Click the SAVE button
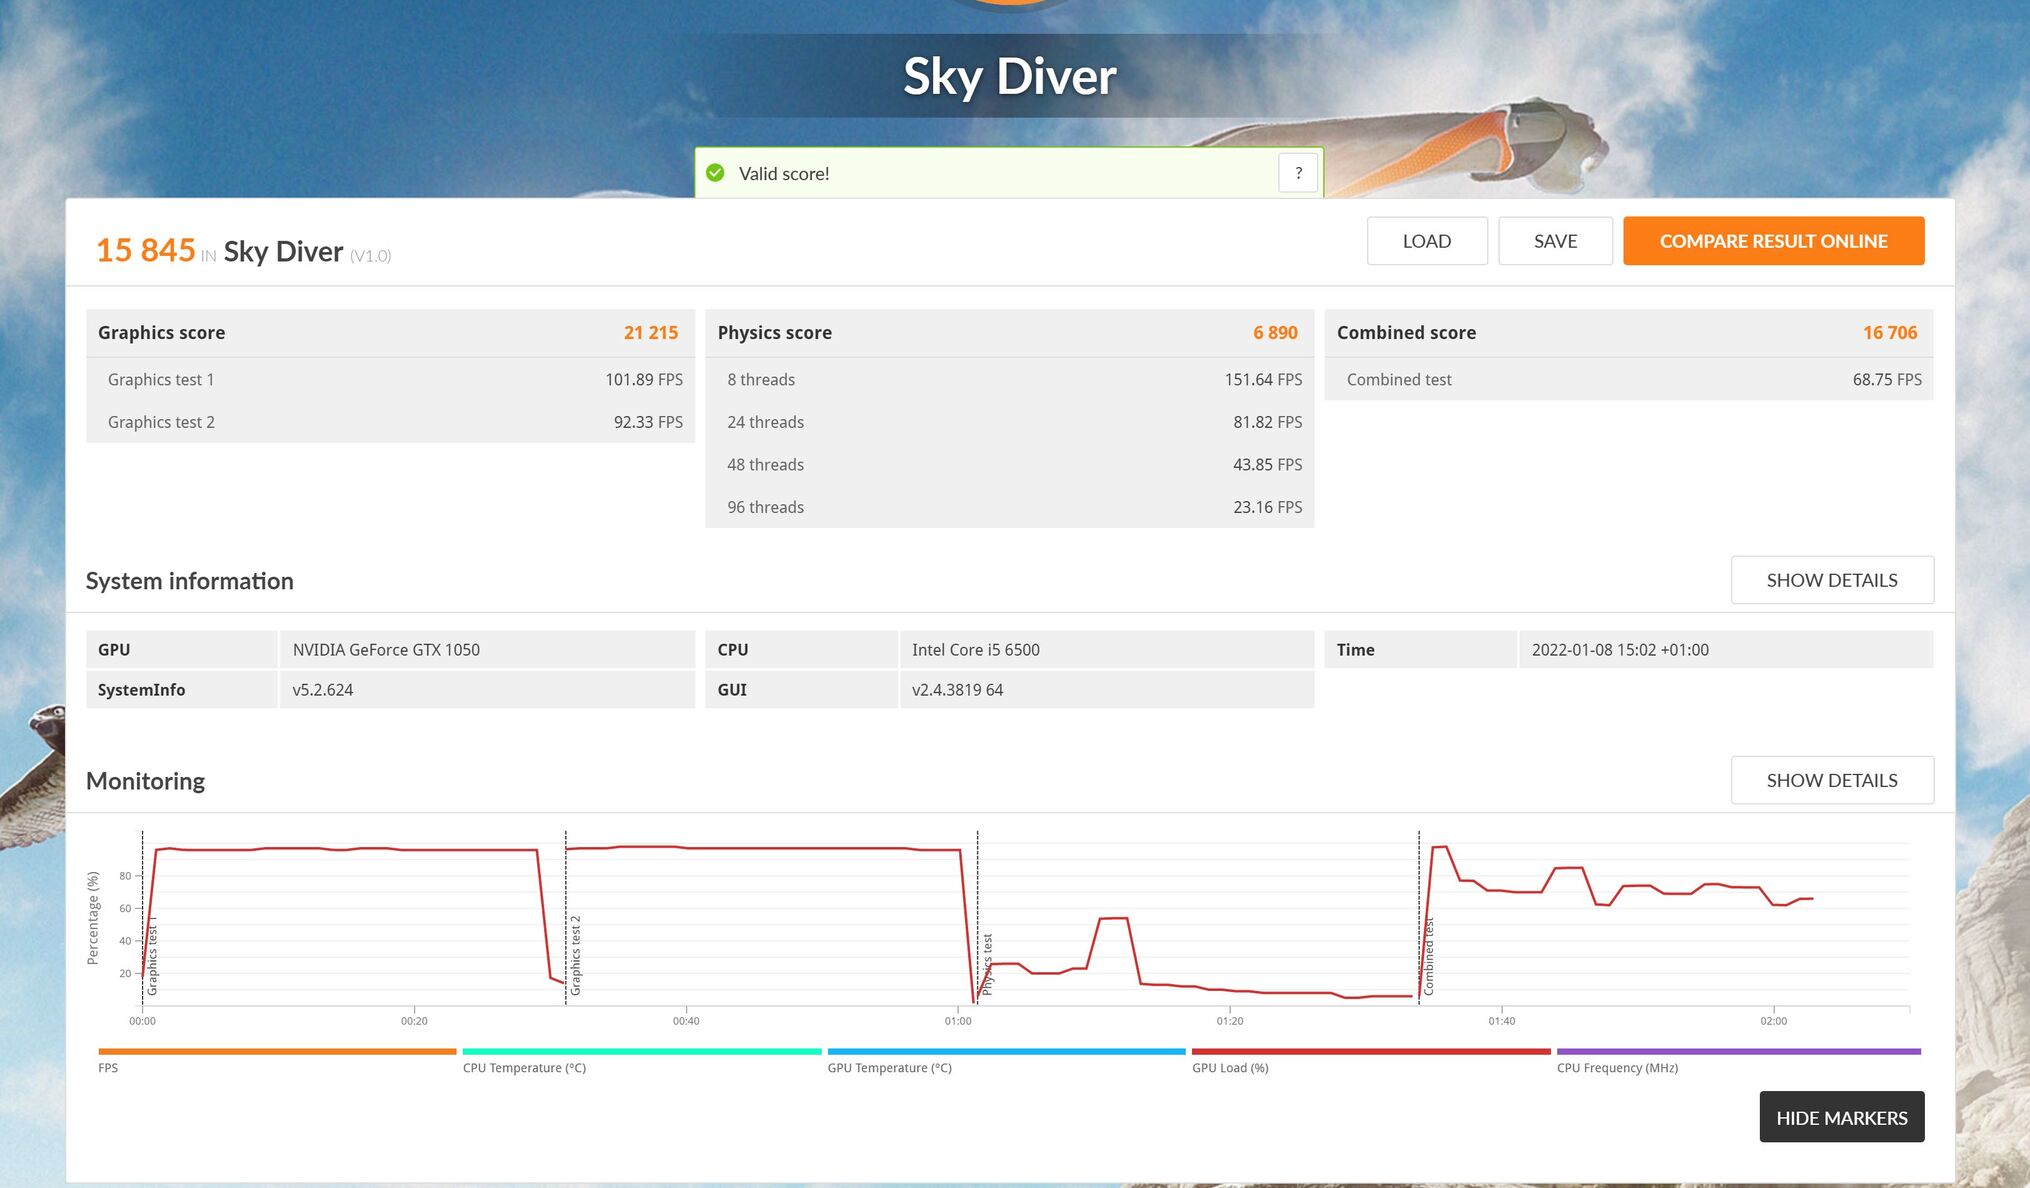This screenshot has height=1188, width=2030. 1555,241
